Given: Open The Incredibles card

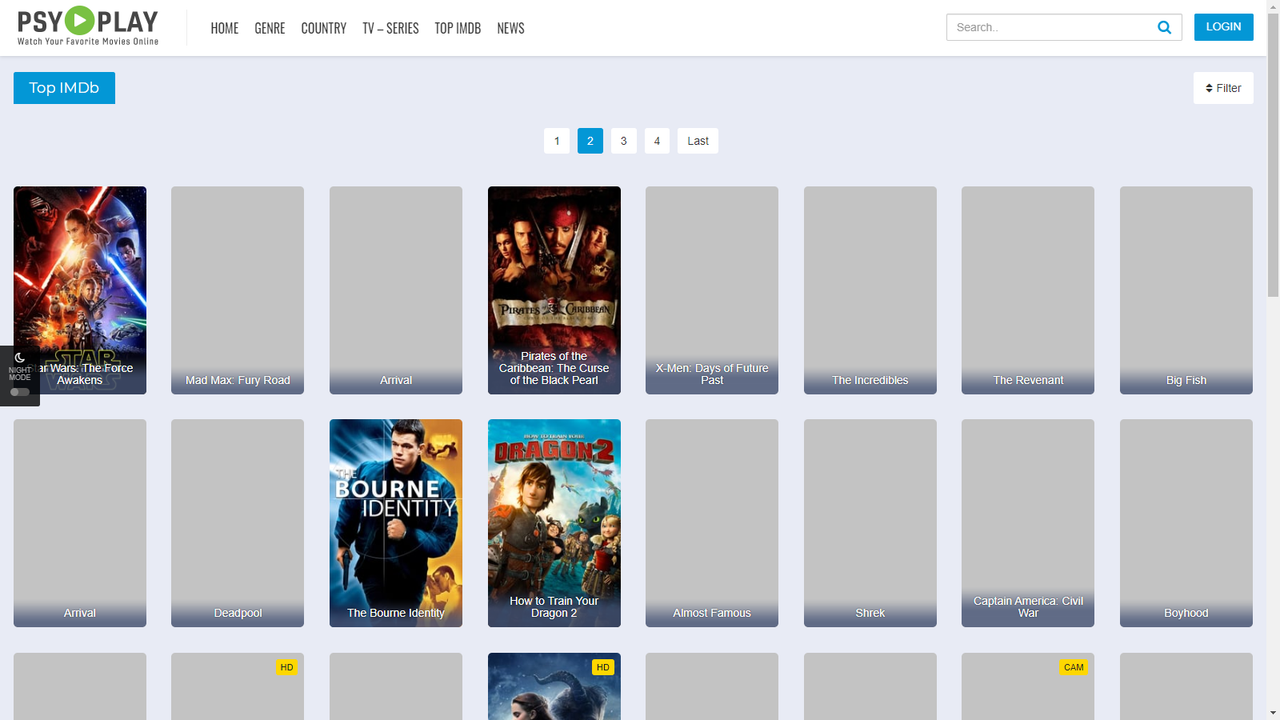Looking at the screenshot, I should coord(870,290).
